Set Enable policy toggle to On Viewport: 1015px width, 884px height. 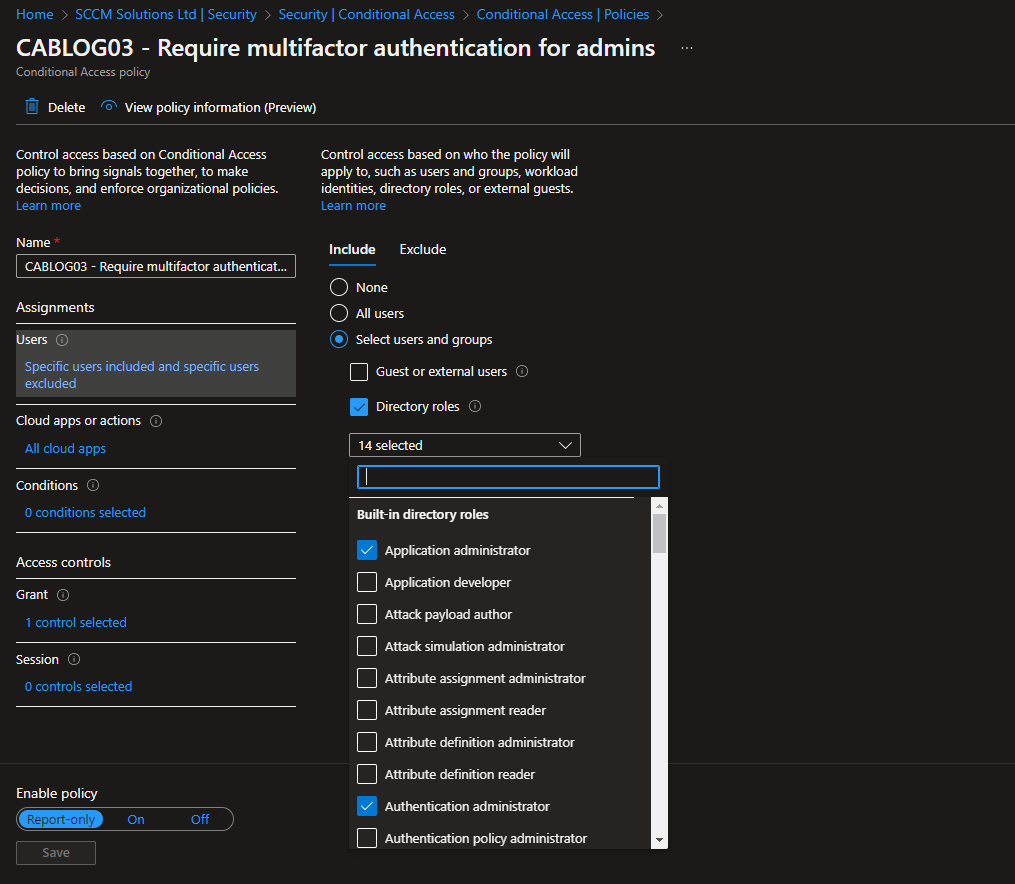point(136,819)
